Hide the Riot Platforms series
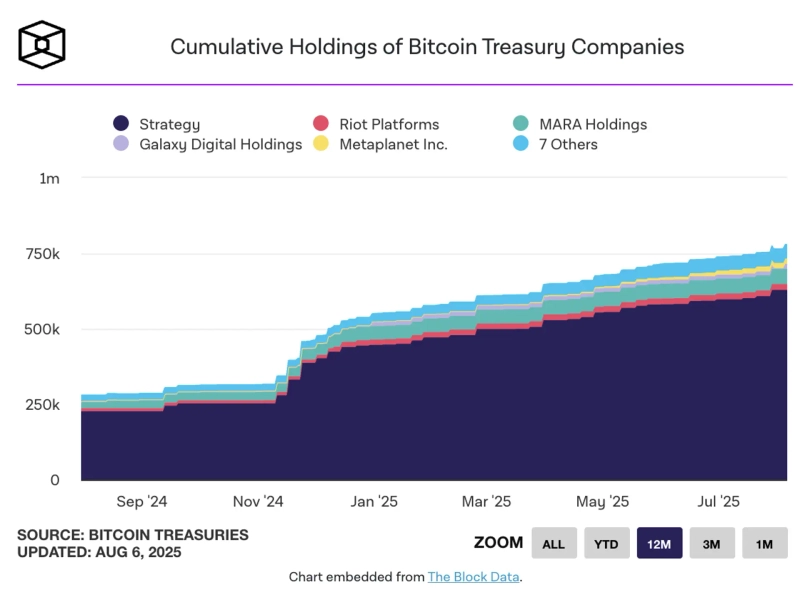The width and height of the screenshot is (800, 592). coord(378,124)
